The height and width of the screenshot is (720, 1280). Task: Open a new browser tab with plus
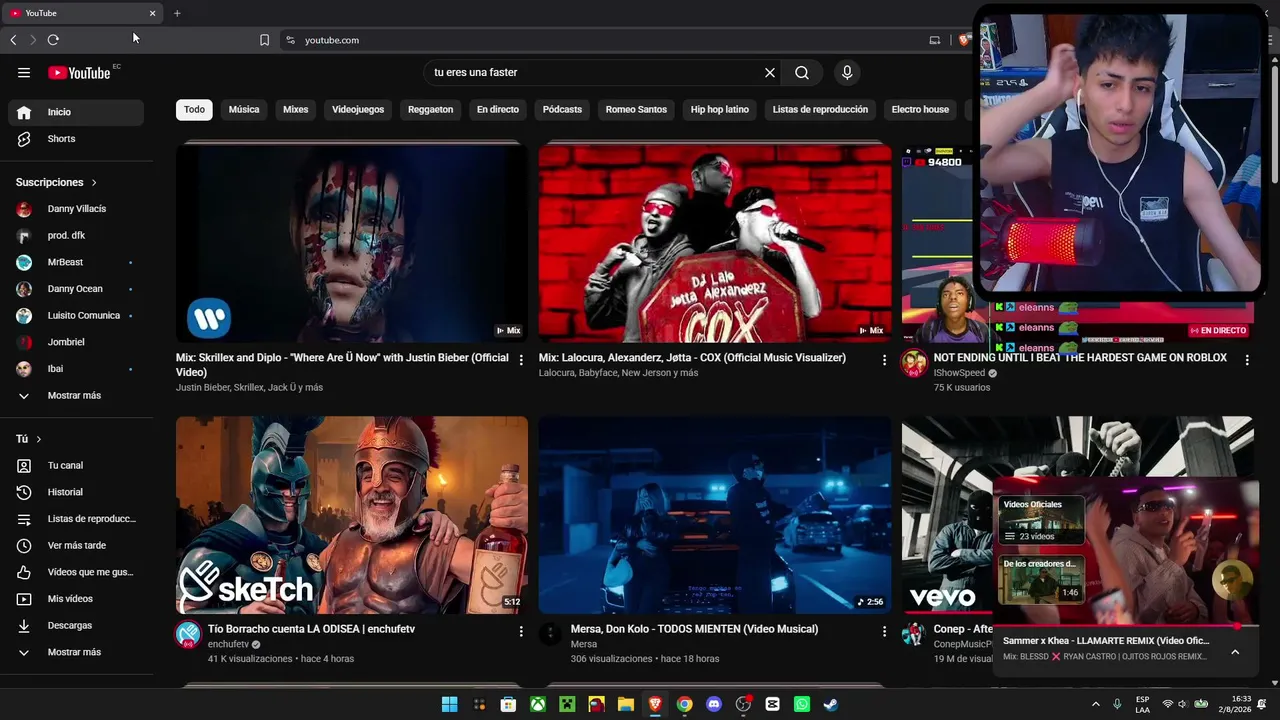(177, 13)
